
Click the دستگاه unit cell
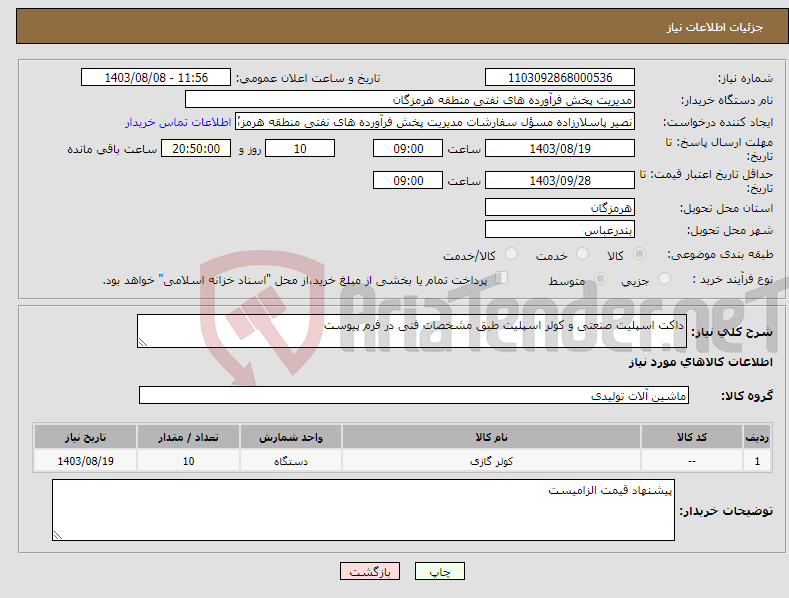290,461
